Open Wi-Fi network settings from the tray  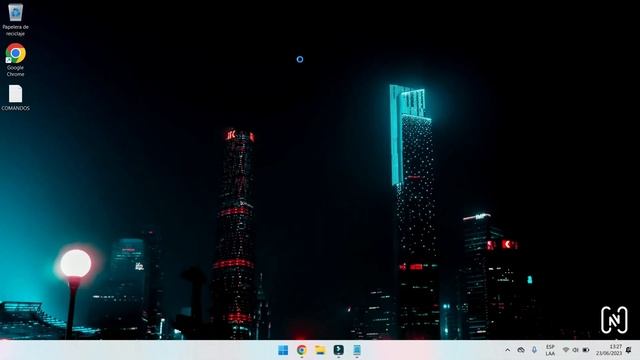(x=566, y=350)
